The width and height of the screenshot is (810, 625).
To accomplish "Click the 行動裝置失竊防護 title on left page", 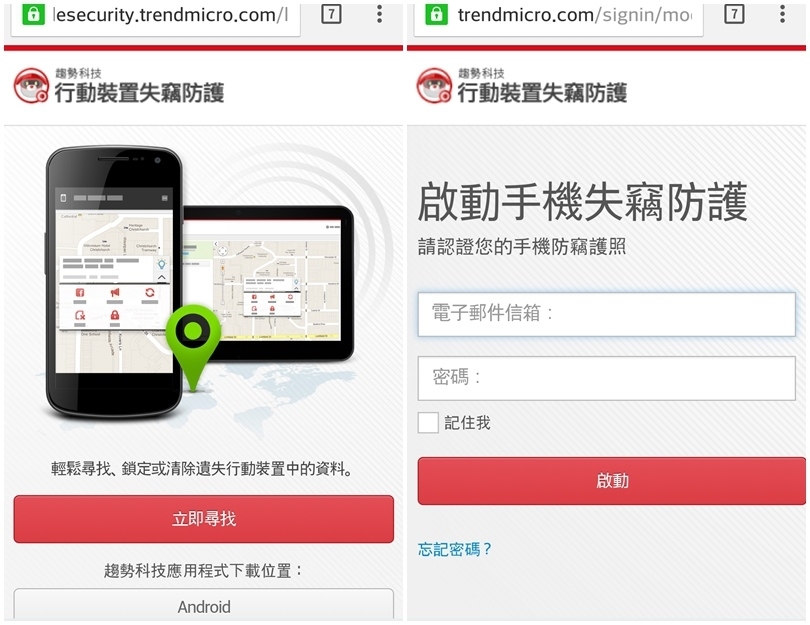I will (139, 93).
